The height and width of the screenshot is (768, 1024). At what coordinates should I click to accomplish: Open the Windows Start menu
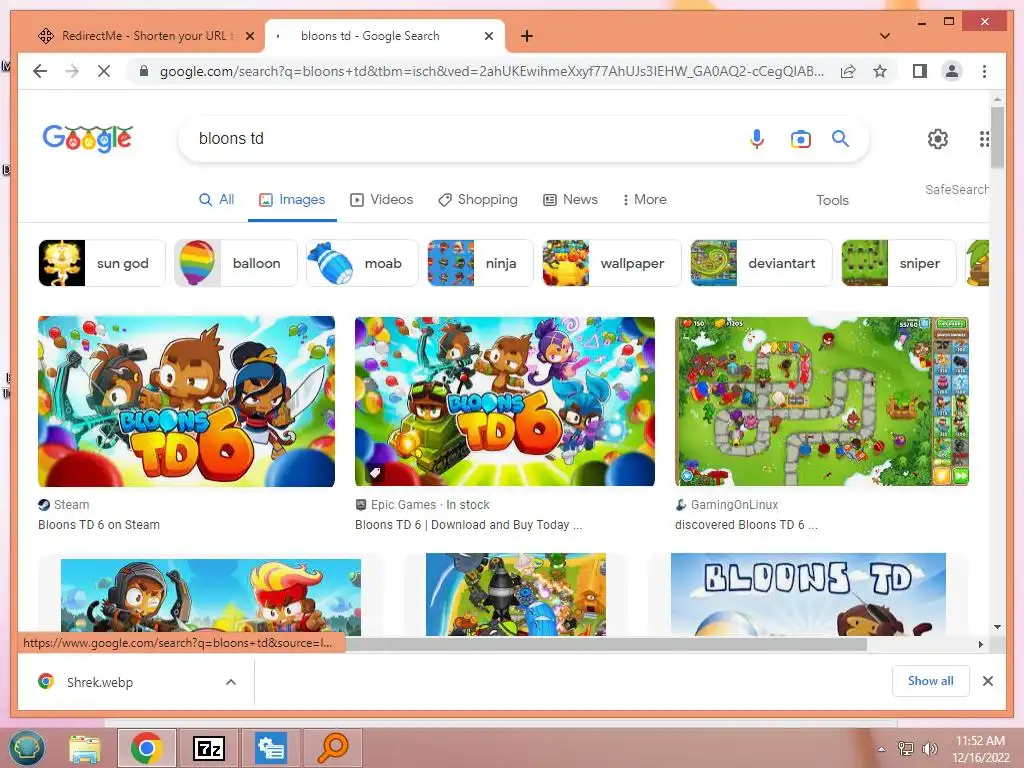click(x=27, y=748)
